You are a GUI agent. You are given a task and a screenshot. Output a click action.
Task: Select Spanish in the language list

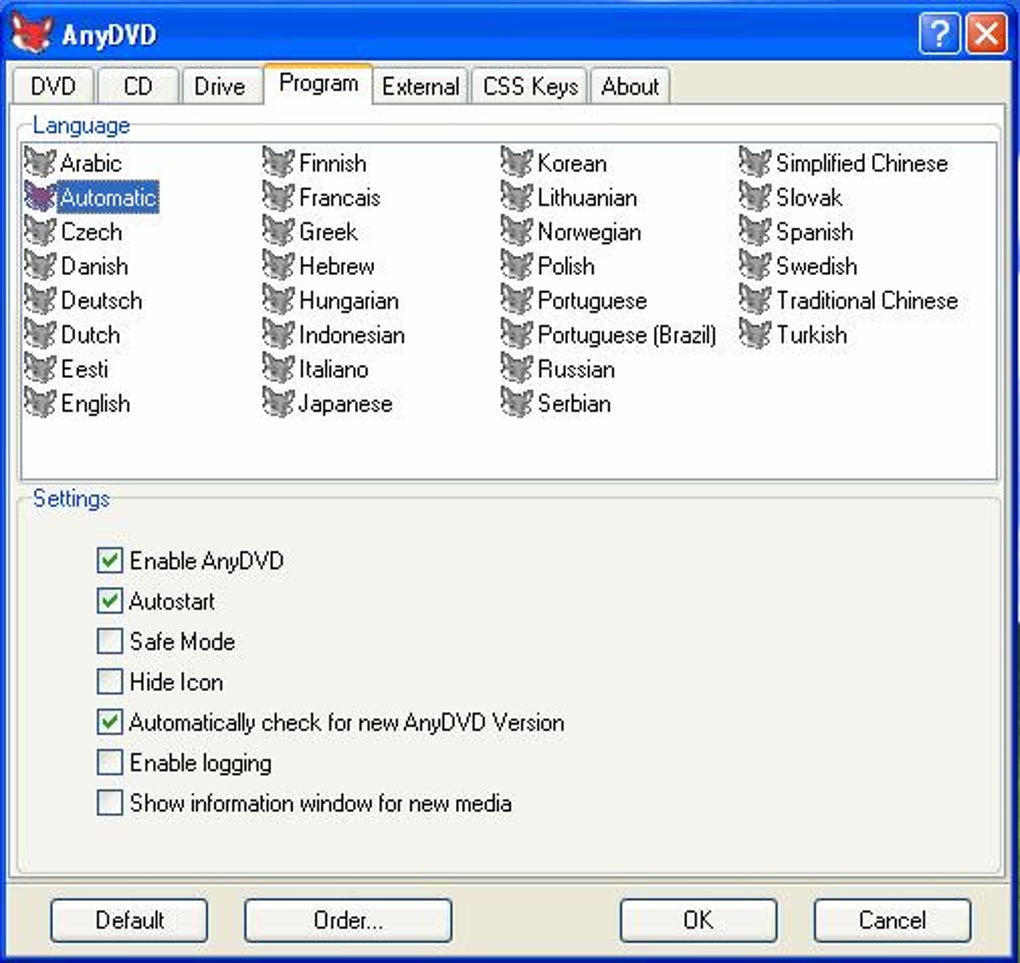click(814, 231)
